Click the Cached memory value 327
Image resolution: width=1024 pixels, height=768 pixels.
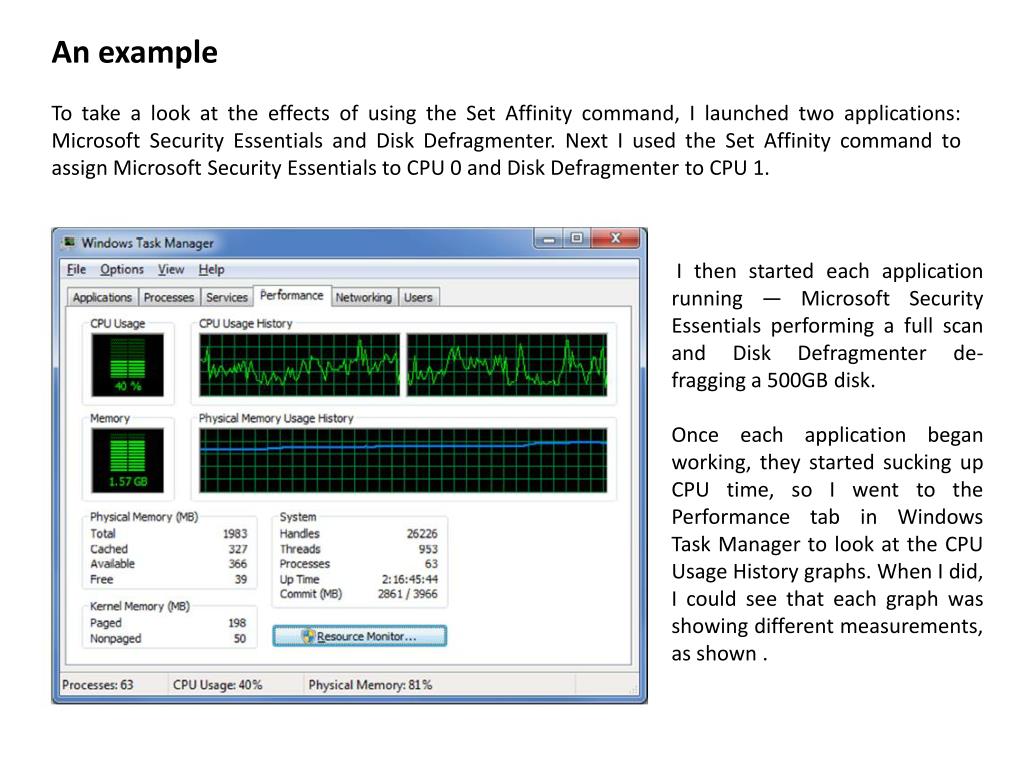(x=238, y=549)
